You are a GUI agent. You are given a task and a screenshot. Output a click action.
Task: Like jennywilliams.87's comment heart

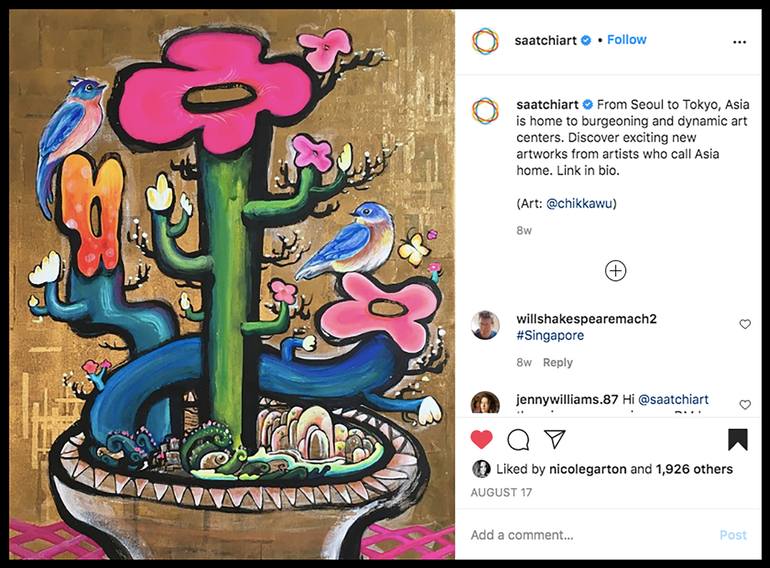(x=745, y=405)
